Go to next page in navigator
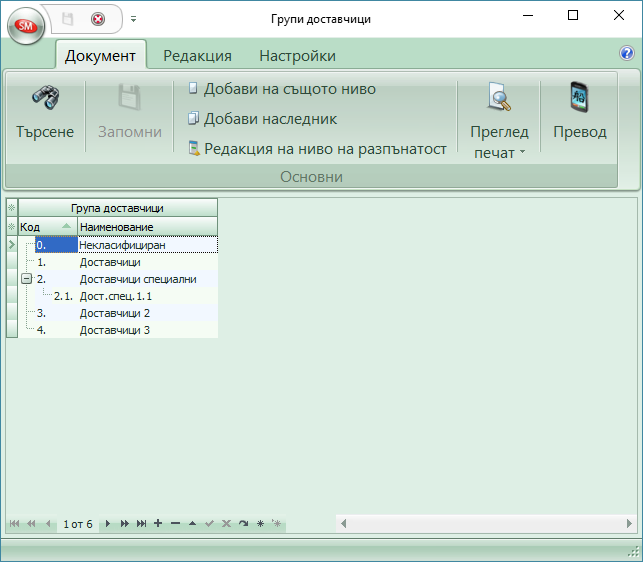 125,524
